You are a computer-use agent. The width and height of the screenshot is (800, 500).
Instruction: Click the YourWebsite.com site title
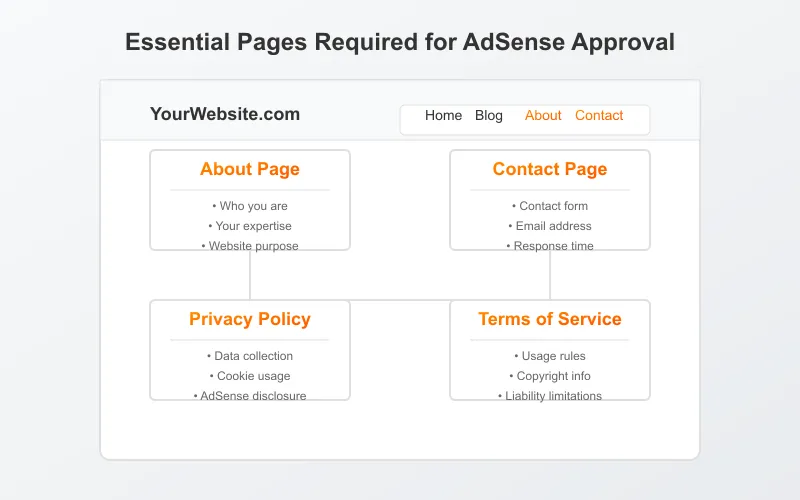point(225,114)
